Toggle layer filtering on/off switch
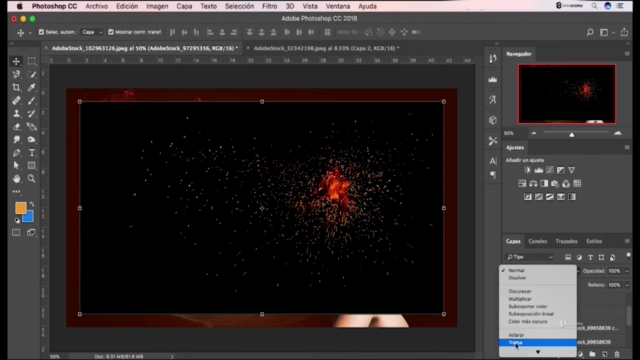The height and width of the screenshot is (360, 640). 628,256
